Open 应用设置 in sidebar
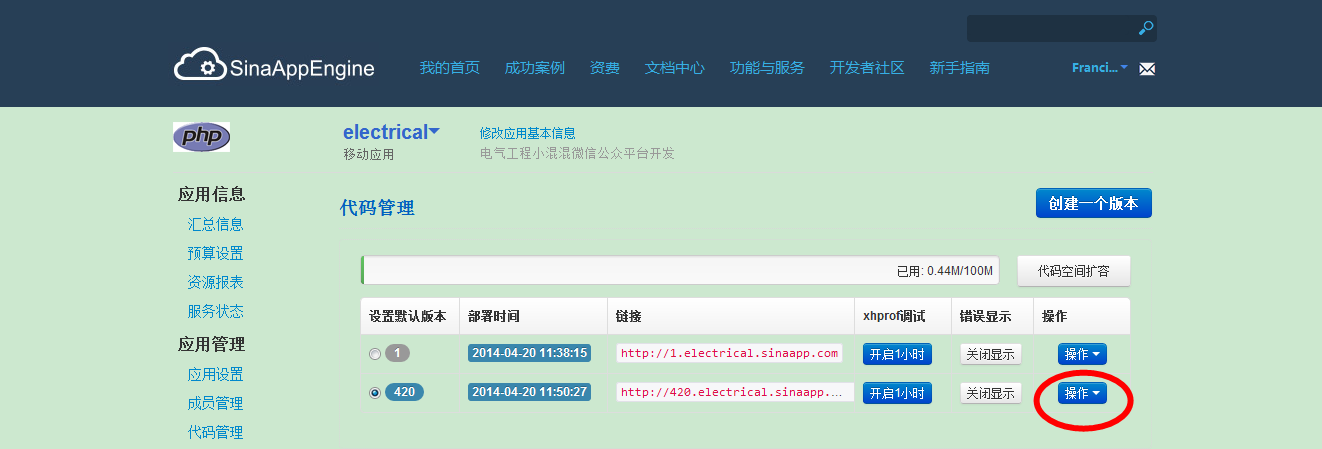The width and height of the screenshot is (1322, 449). [216, 374]
